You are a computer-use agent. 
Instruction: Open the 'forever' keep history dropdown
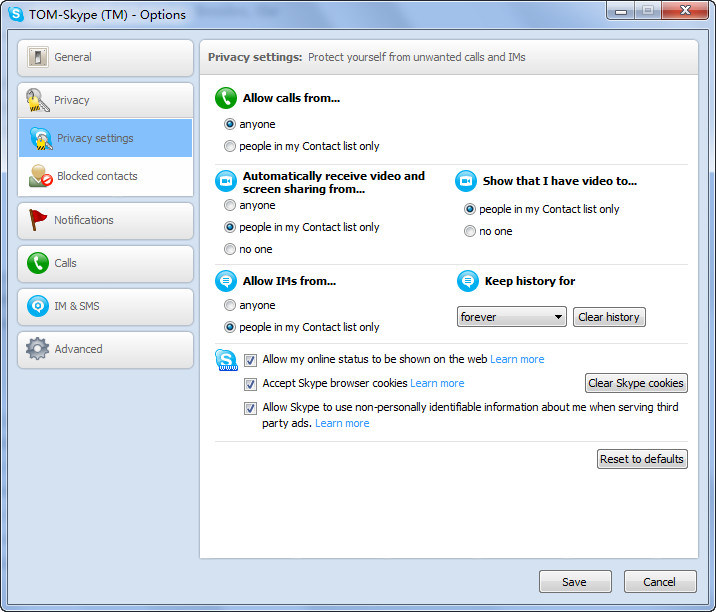click(511, 317)
